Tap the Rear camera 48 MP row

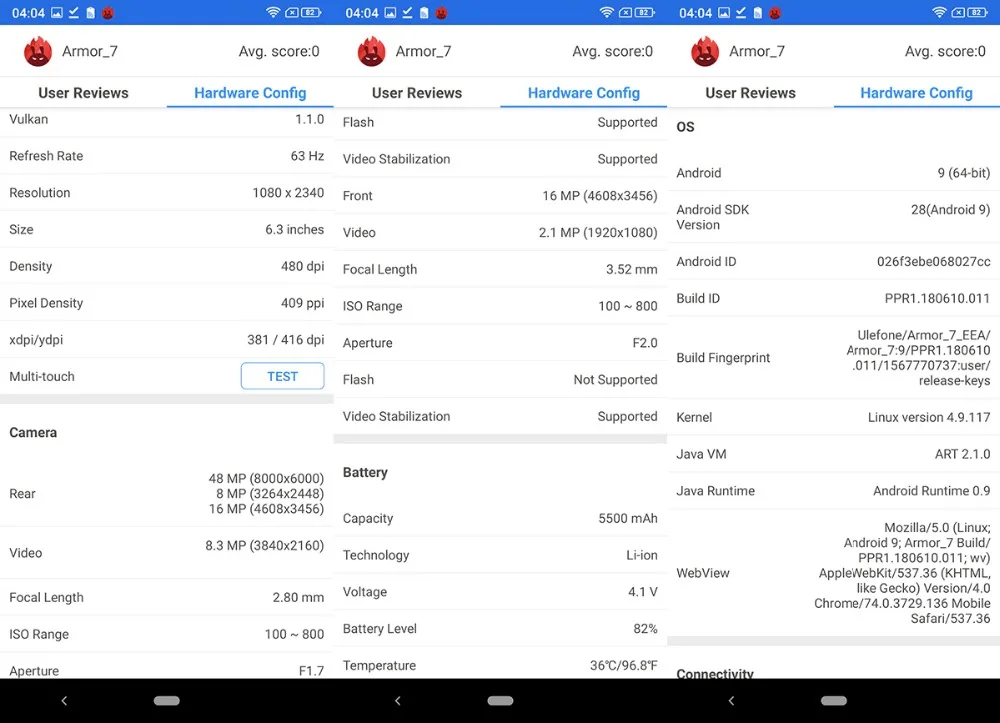click(x=166, y=493)
